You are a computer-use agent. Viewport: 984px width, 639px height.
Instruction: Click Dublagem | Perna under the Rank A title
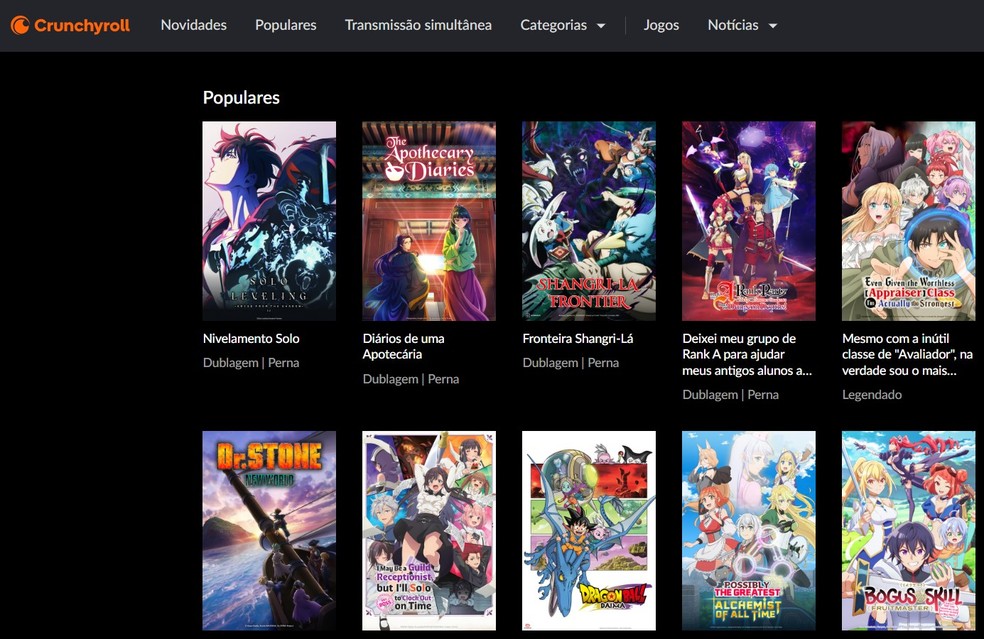[730, 395]
